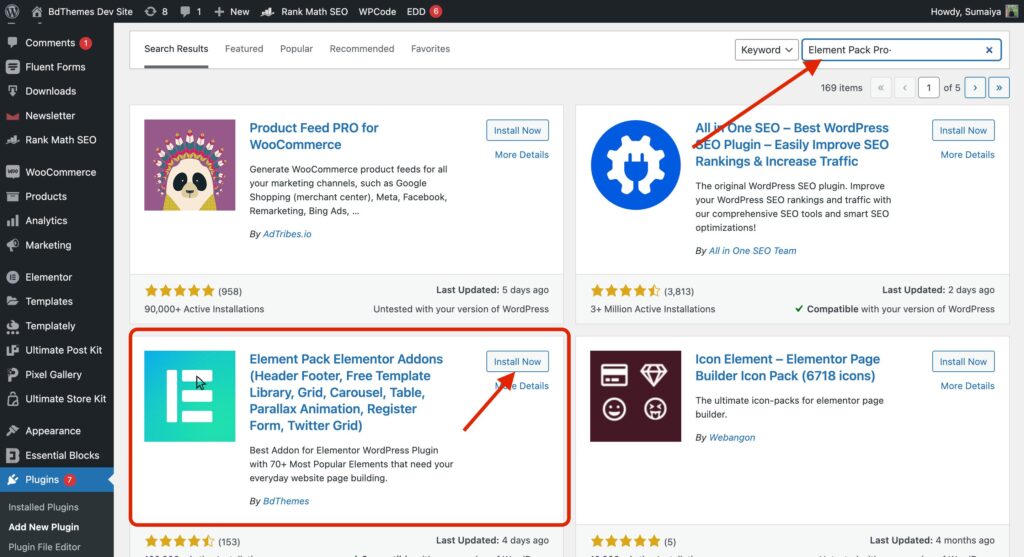Jump to last results page
This screenshot has width=1024, height=557.
(x=999, y=88)
